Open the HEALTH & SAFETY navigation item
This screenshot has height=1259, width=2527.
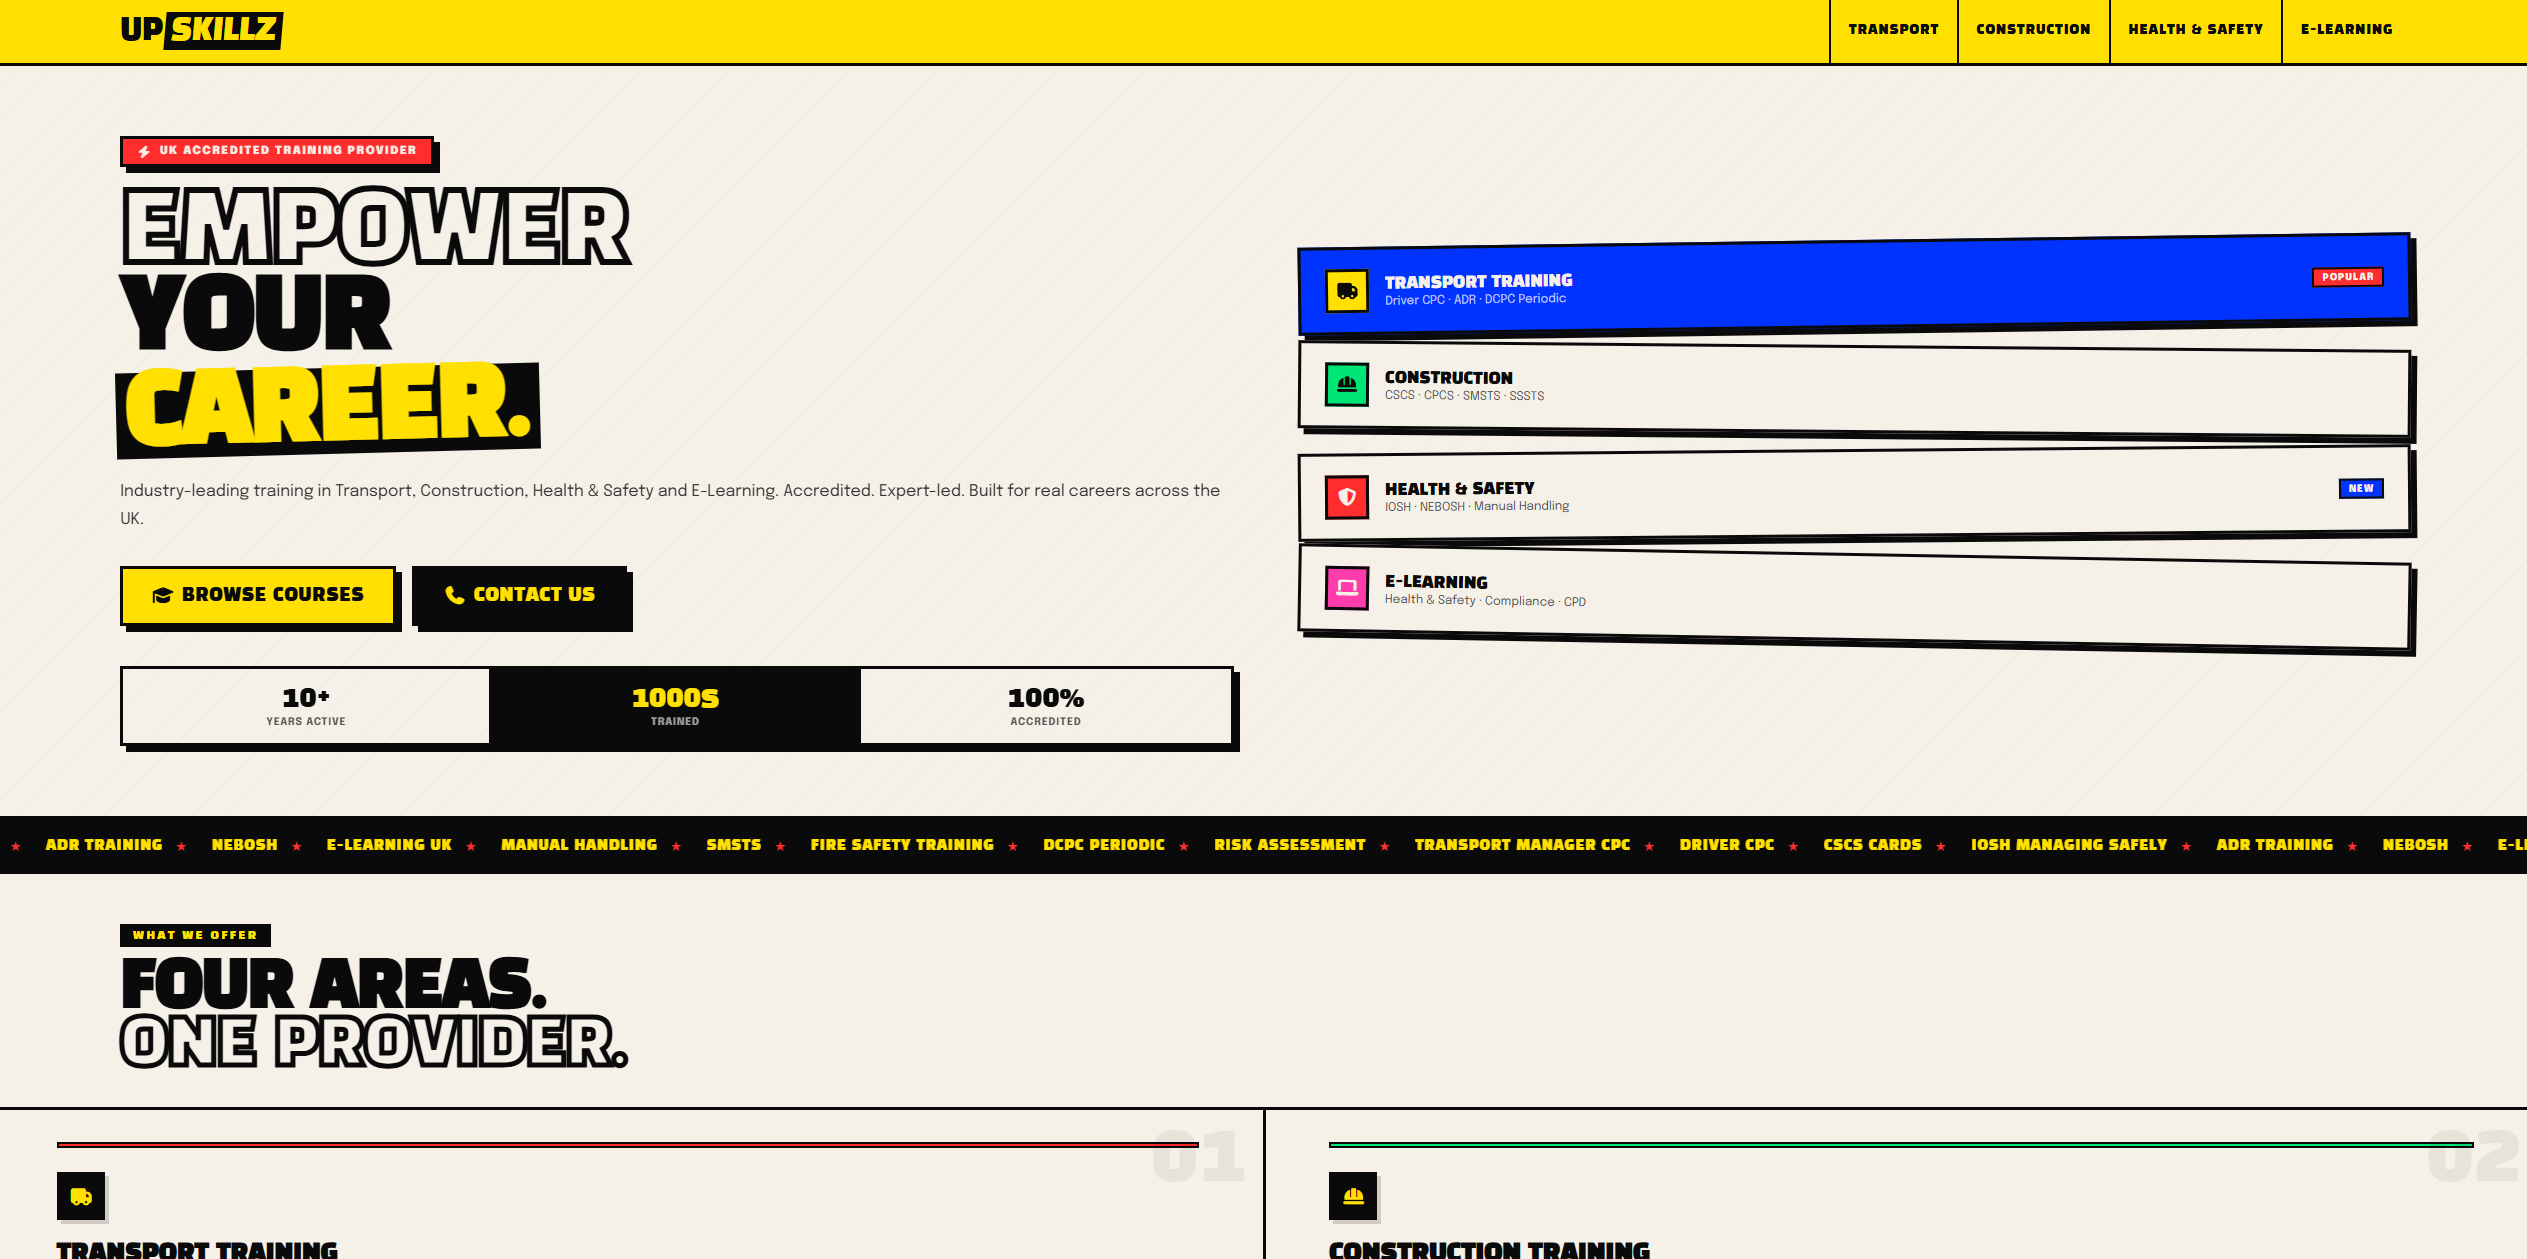pyautogui.click(x=2194, y=29)
